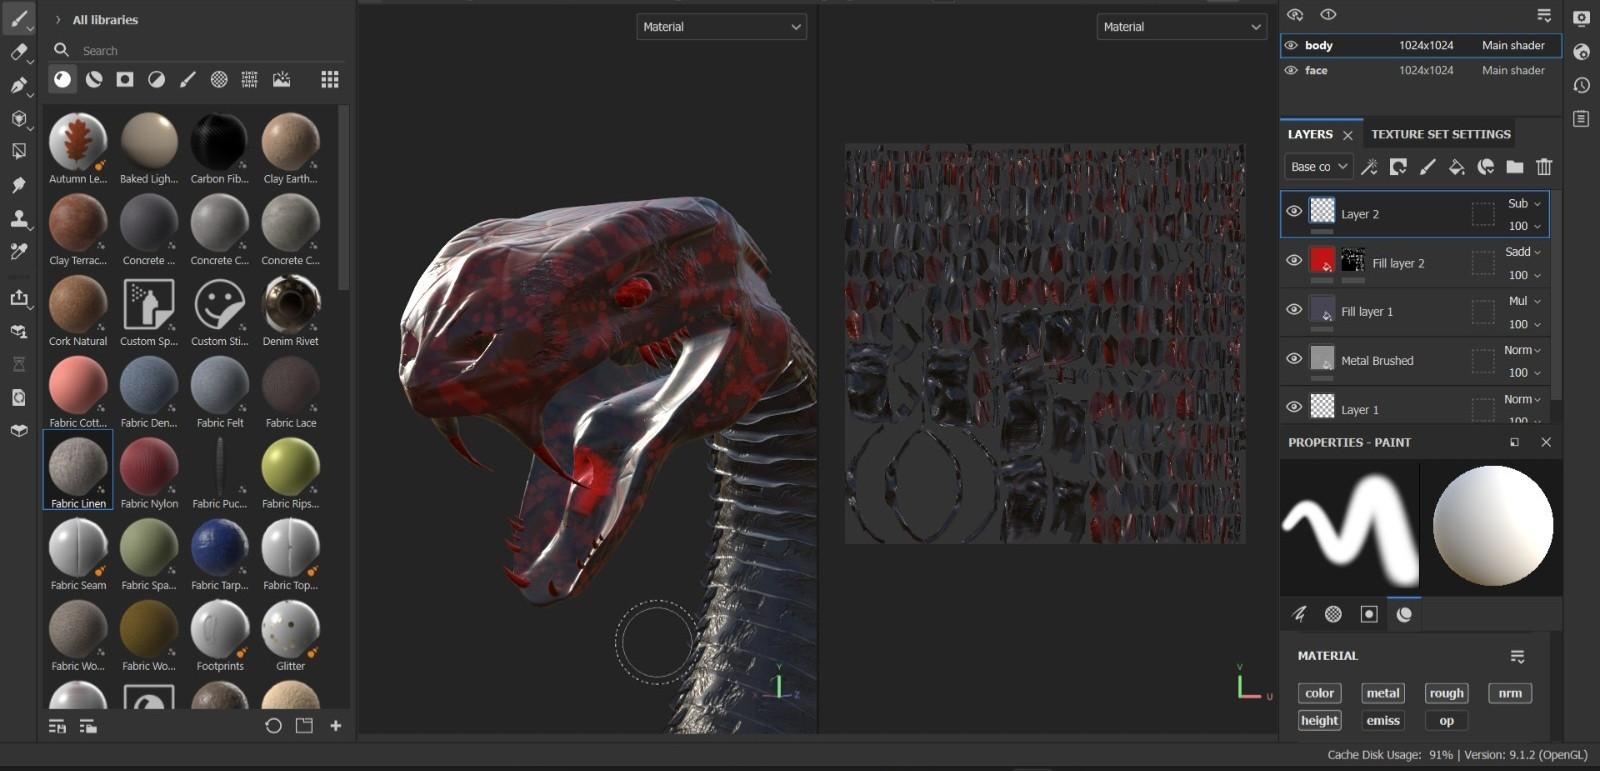Filter assets by Filters
This screenshot has width=1600, height=771.
pos(156,79)
